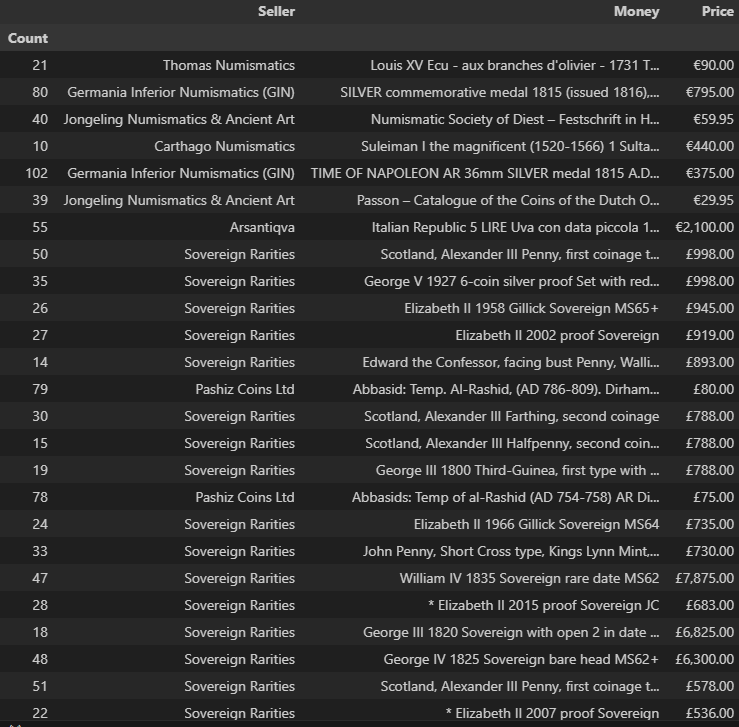
Task: Select the Numismatic Society of Diest cell
Action: coord(515,119)
